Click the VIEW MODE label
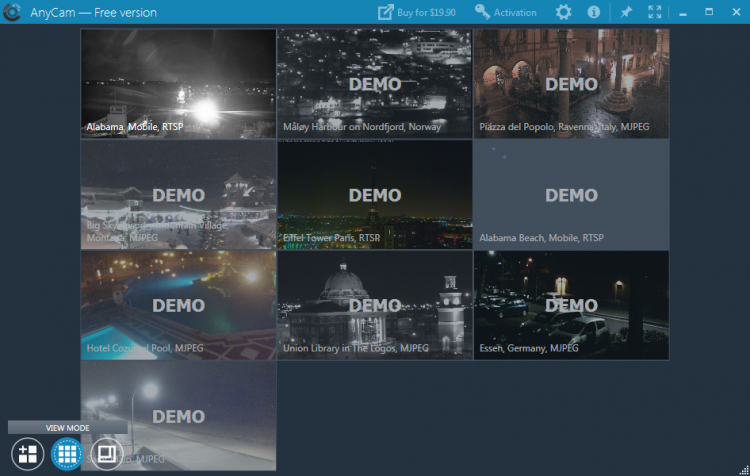This screenshot has height=476, width=750. [67, 428]
